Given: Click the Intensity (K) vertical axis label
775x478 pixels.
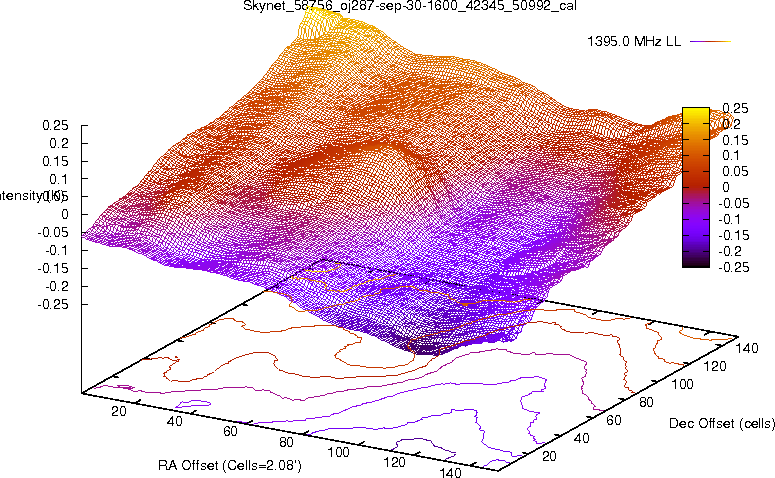Looking at the screenshot, I should pos(31,196).
